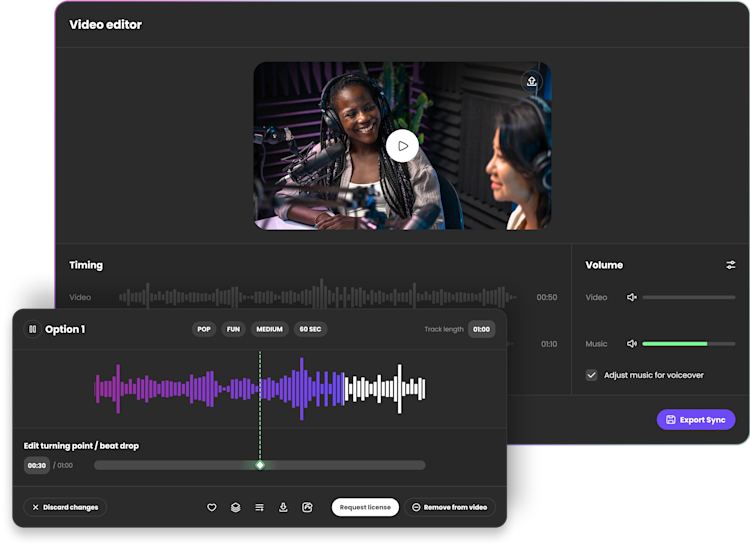Click Request license button

[365, 507]
